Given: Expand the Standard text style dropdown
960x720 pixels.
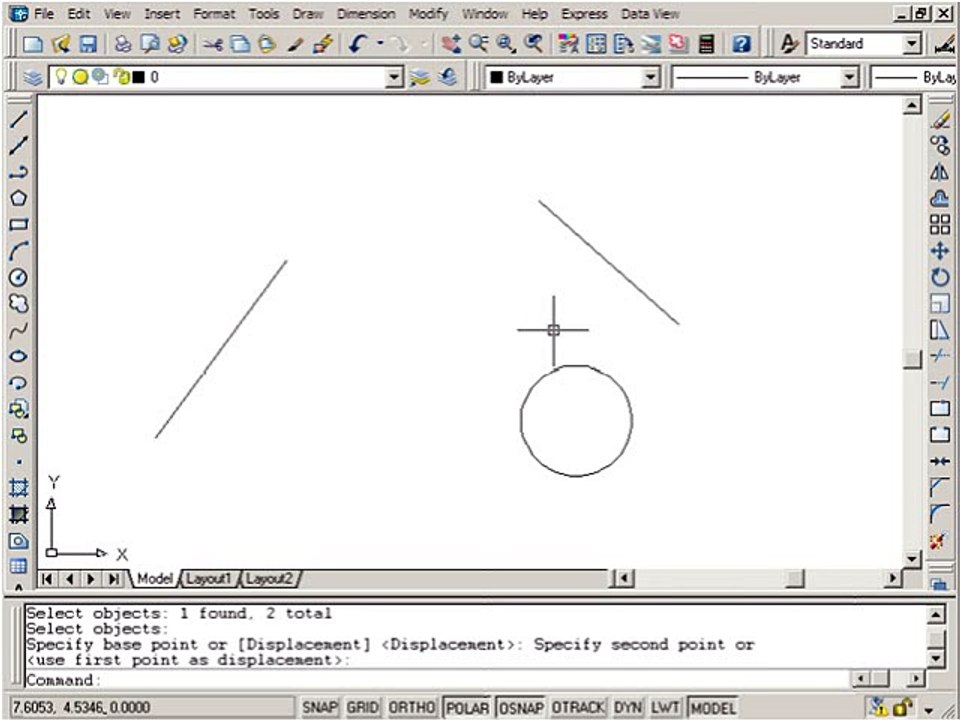Looking at the screenshot, I should pyautogui.click(x=912, y=43).
